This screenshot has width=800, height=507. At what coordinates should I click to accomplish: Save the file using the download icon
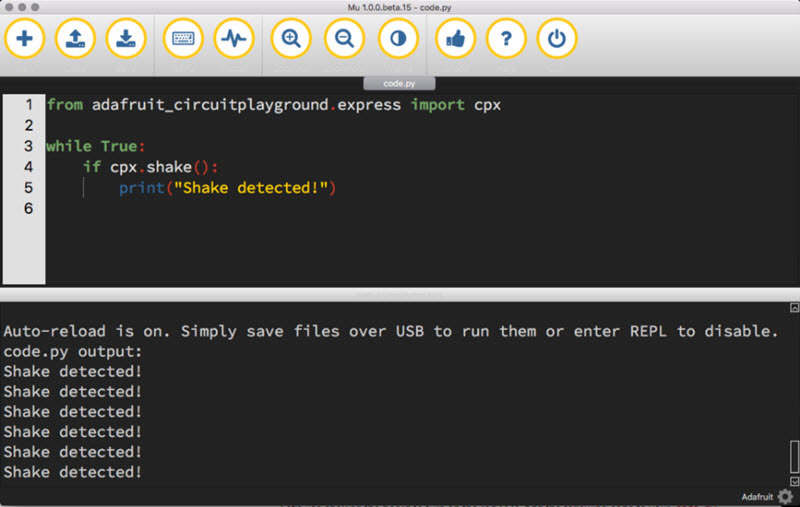coord(126,40)
